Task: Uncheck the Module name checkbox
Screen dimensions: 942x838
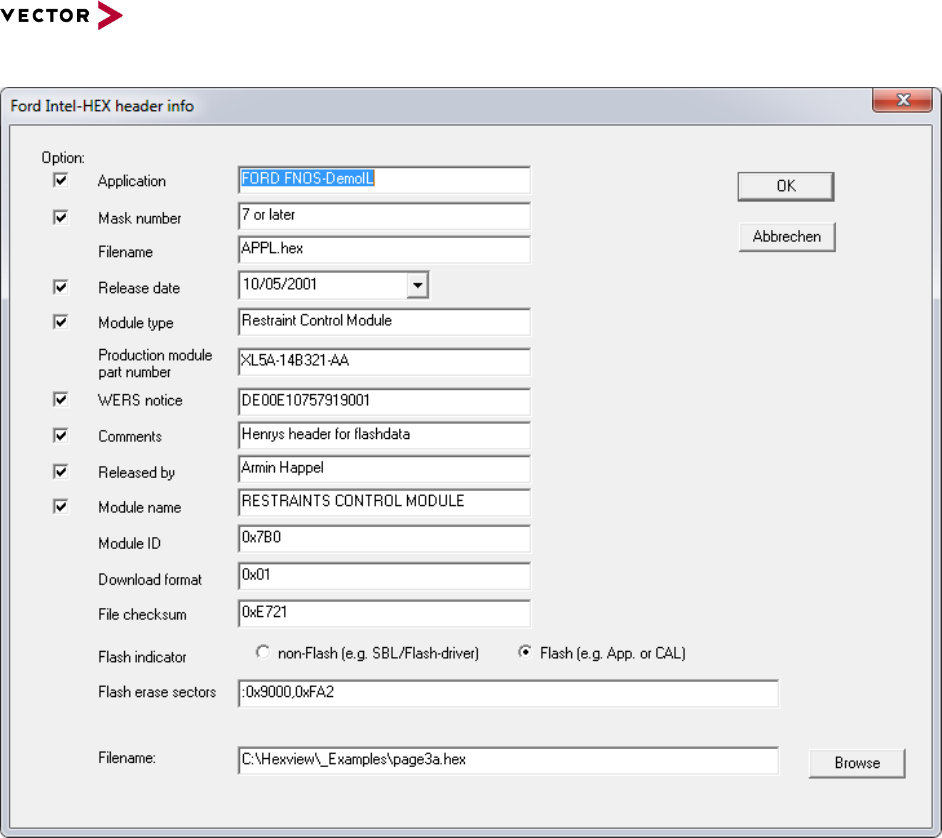Action: point(61,506)
